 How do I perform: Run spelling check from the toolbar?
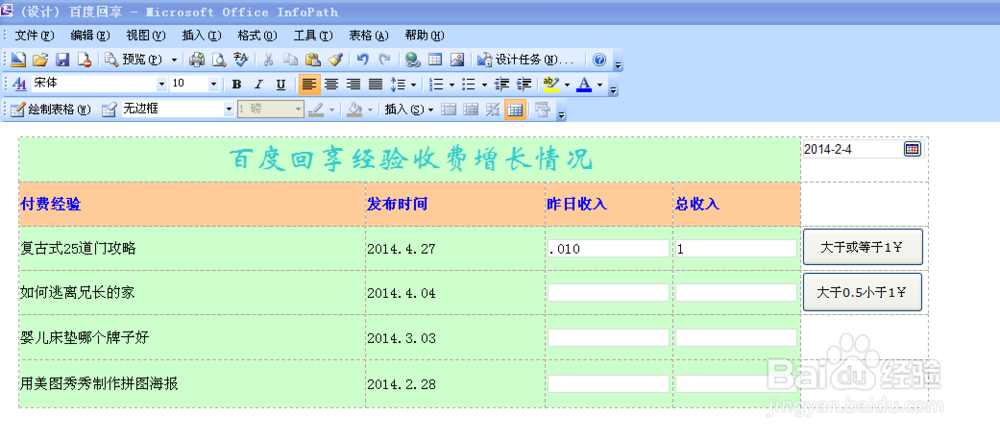point(240,60)
